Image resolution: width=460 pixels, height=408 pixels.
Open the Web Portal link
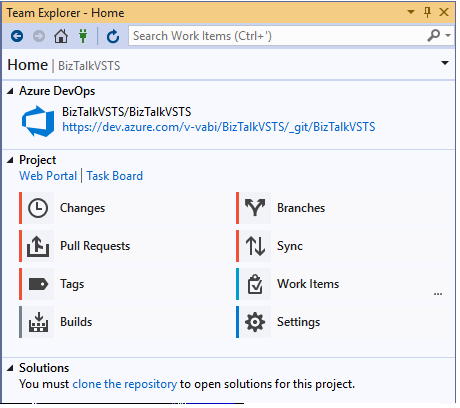point(48,176)
